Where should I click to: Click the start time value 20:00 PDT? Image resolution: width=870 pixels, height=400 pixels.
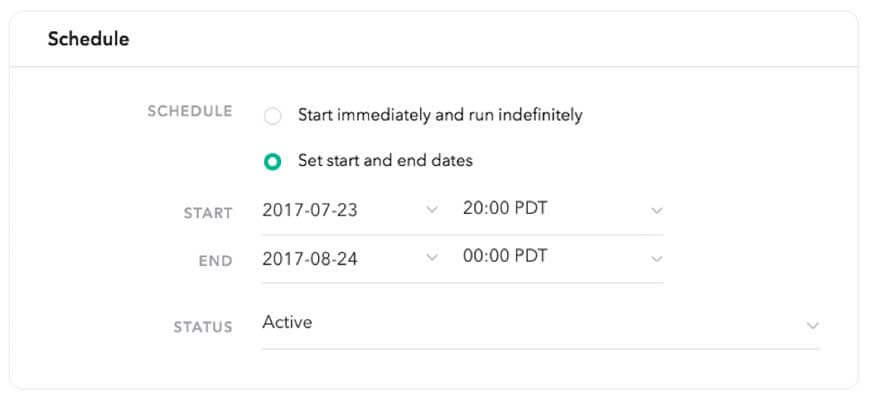(505, 209)
